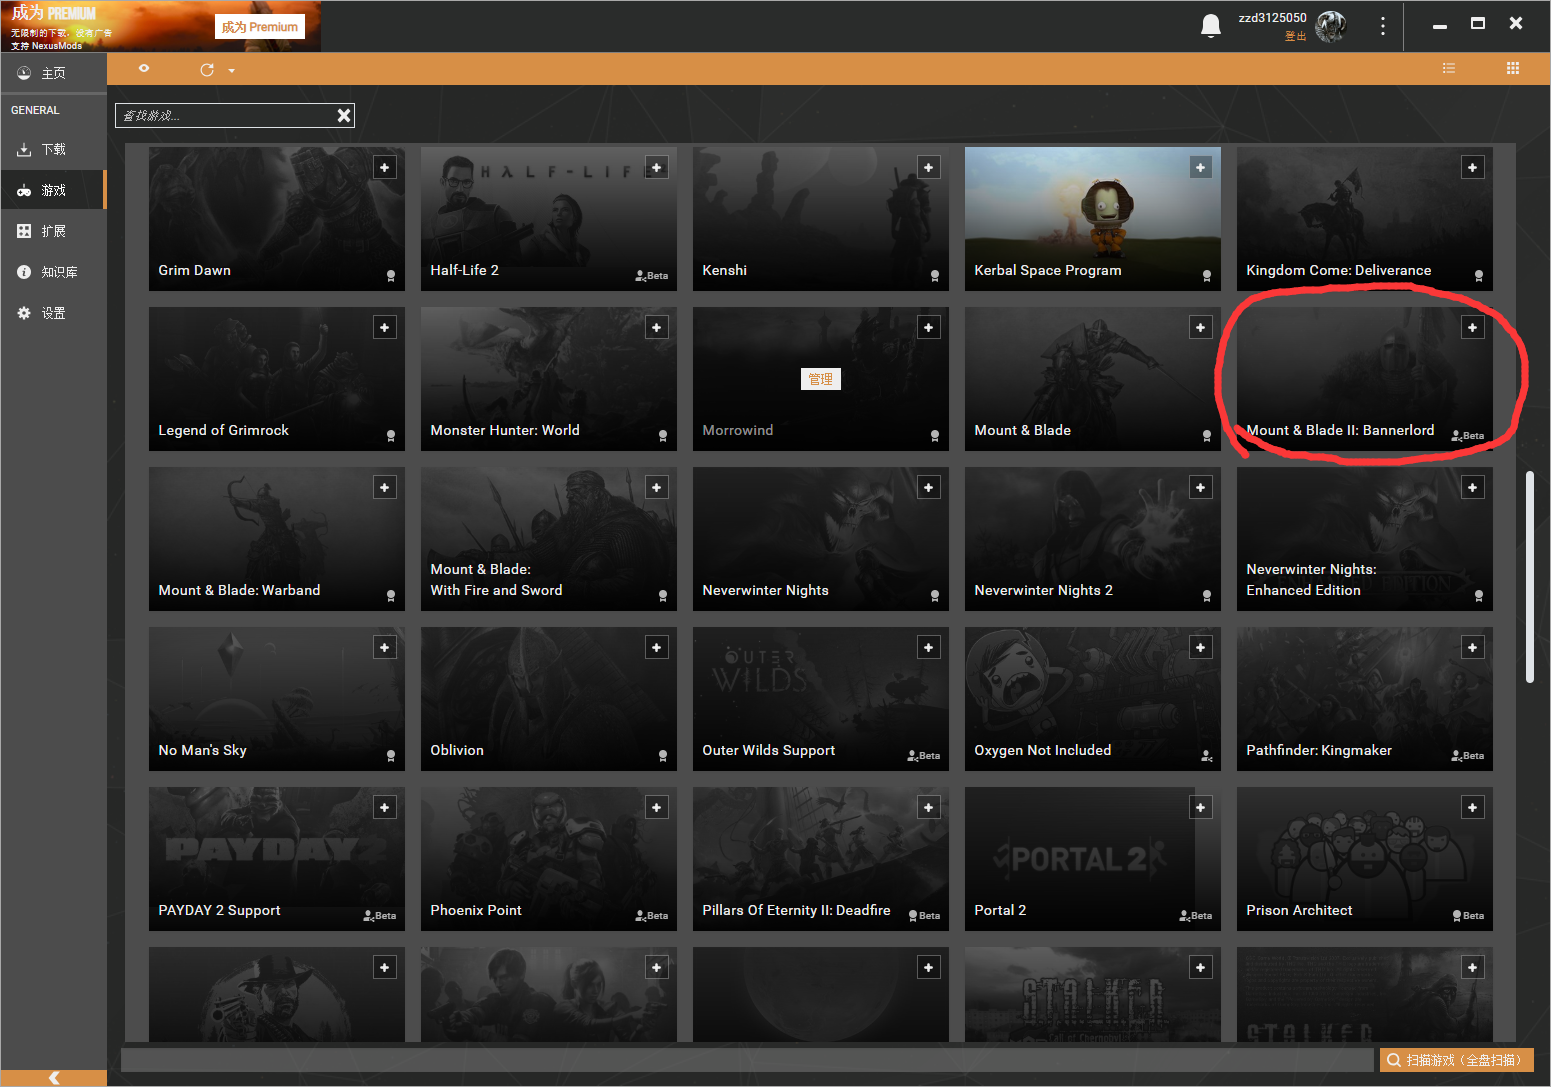The width and height of the screenshot is (1551, 1087).
Task: Refresh the game list with the reload icon
Action: tap(207, 70)
